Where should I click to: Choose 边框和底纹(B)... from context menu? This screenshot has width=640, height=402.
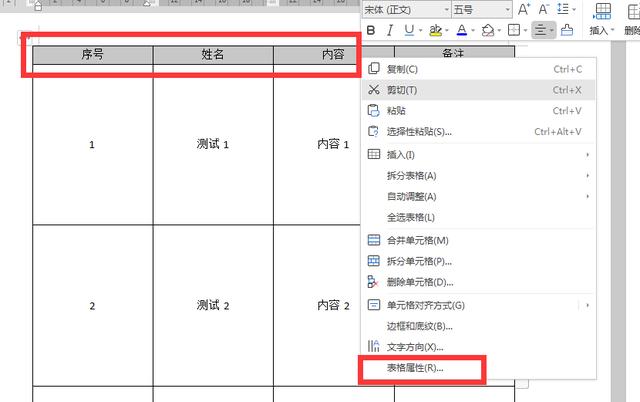(478, 326)
